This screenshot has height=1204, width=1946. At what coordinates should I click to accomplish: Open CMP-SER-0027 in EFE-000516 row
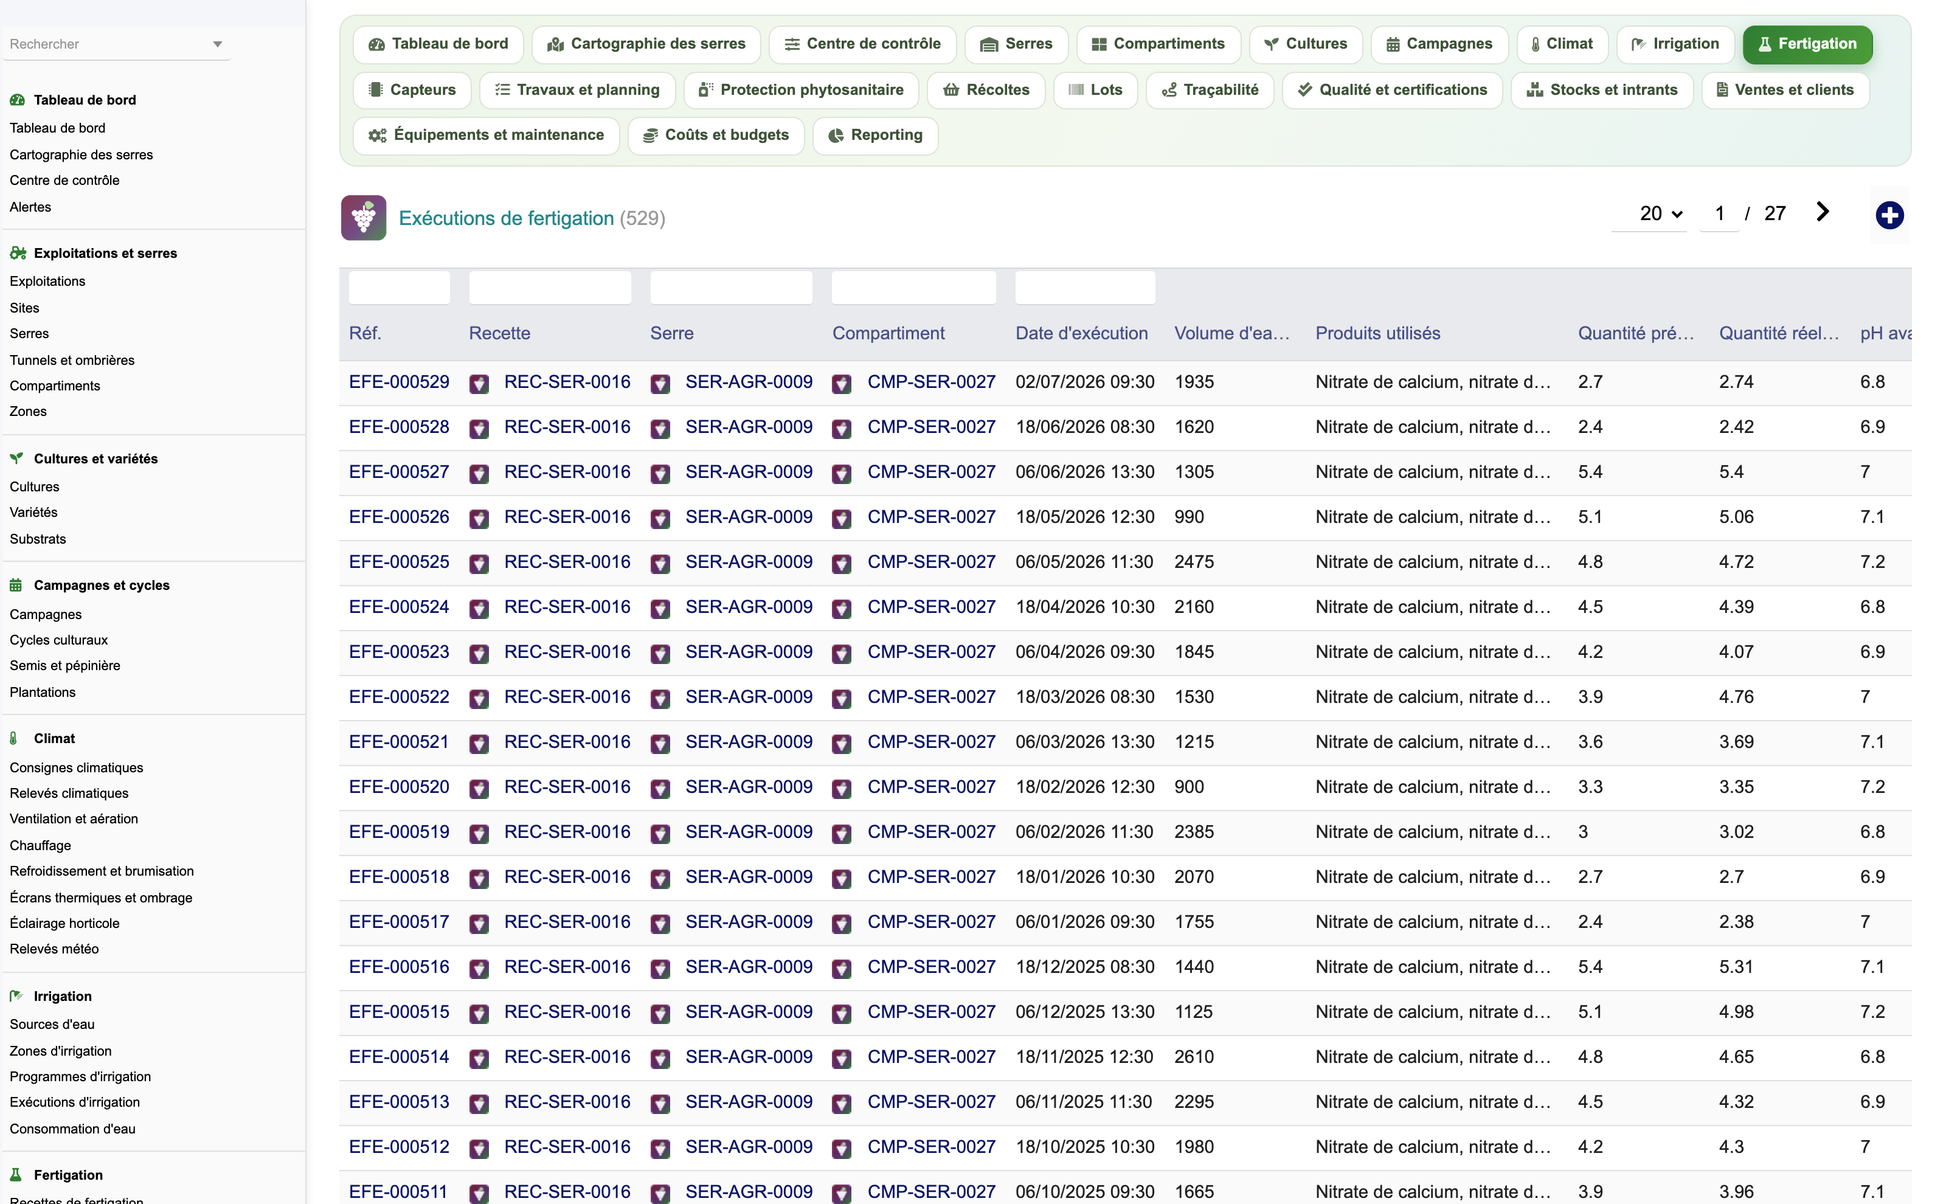(931, 967)
